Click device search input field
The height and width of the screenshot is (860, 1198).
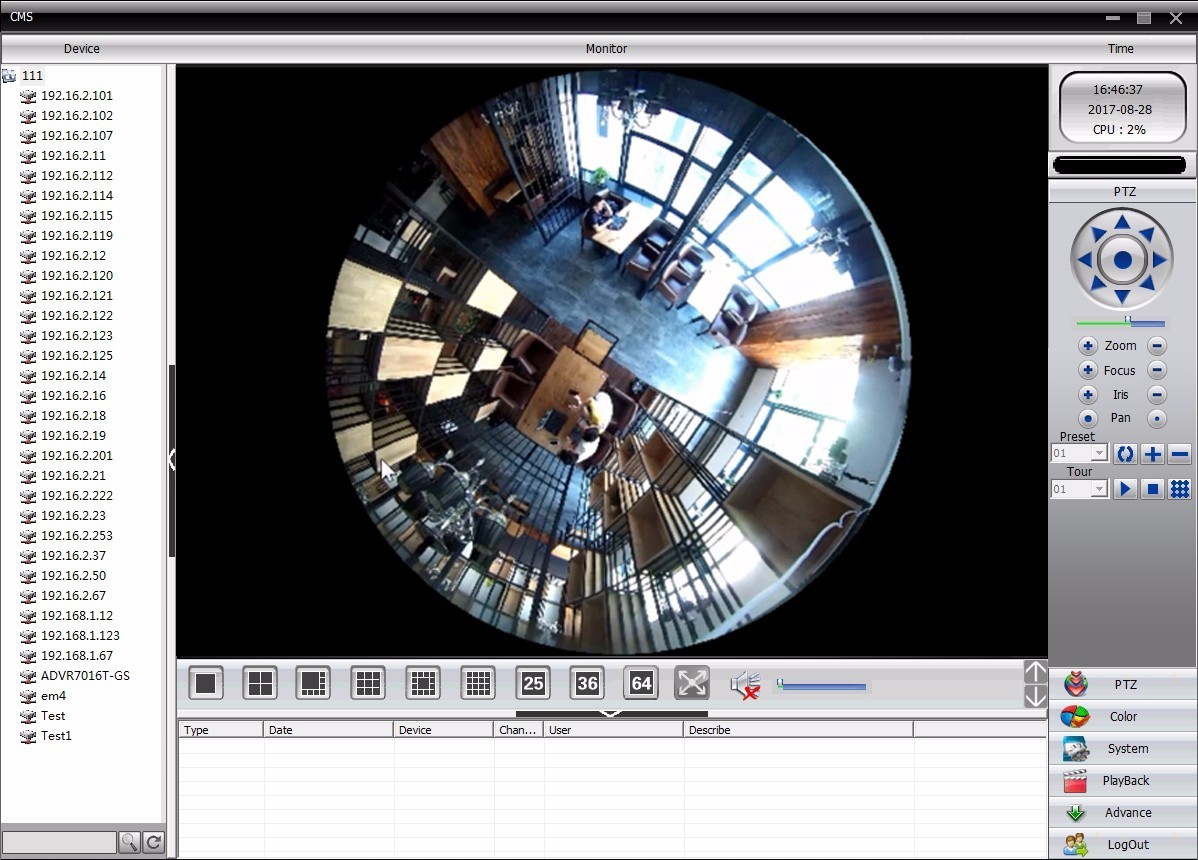(60, 842)
